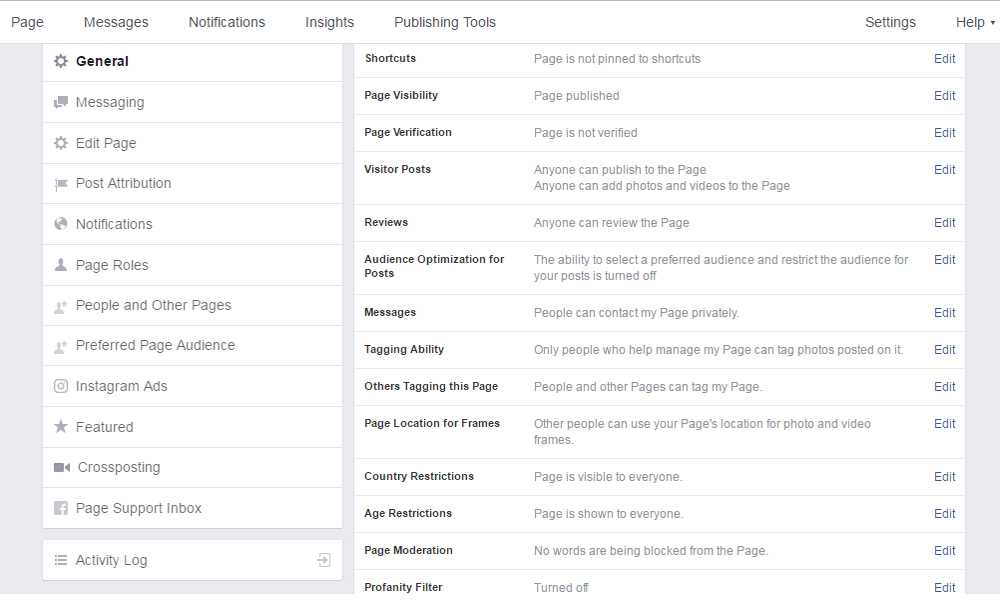
Task: Click the Featured star icon
Action: (61, 426)
